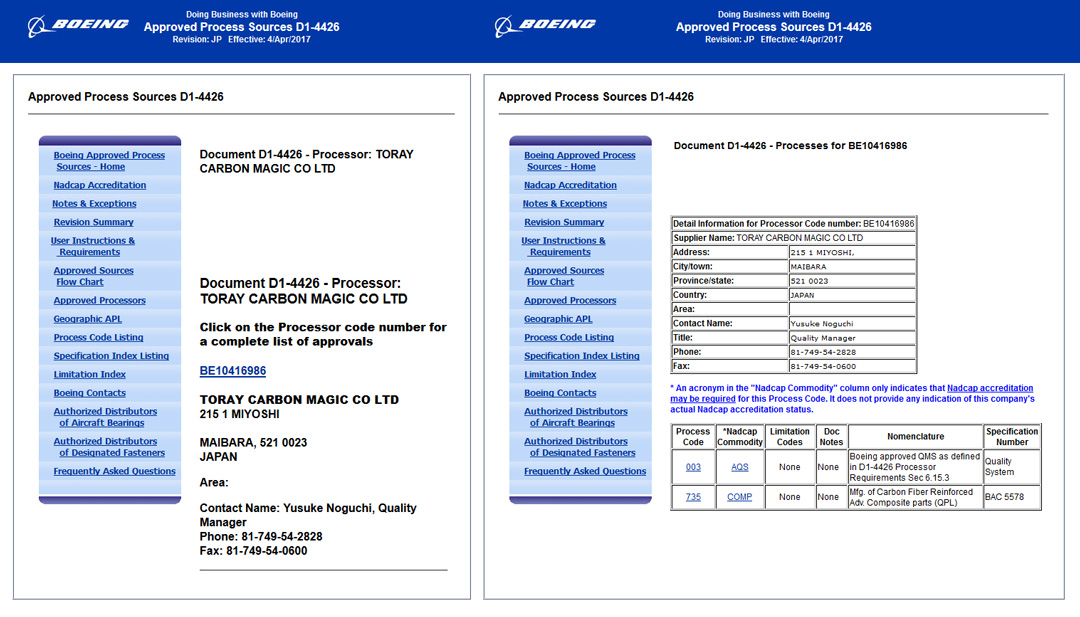The height and width of the screenshot is (617, 1080).
Task: Open the COMP Nadcap commodity link
Action: [x=740, y=496]
